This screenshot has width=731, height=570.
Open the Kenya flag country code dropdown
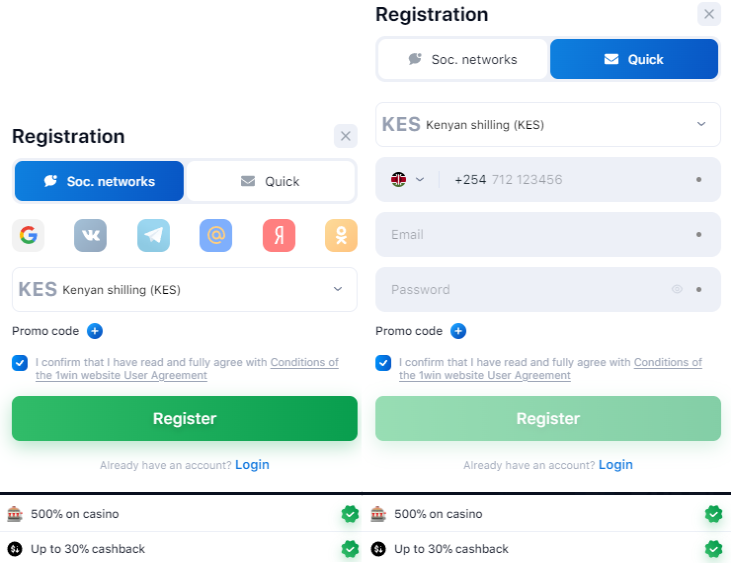(408, 180)
